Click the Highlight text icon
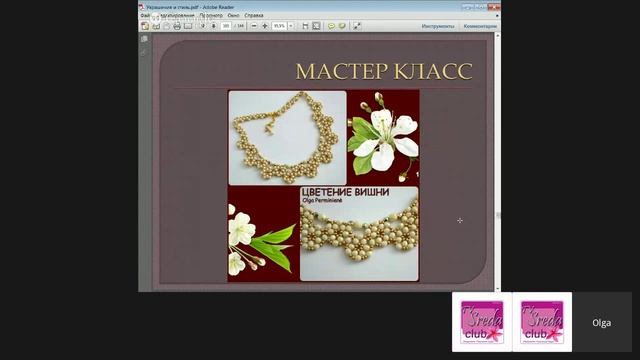This screenshot has width=640, height=360. 342,26
